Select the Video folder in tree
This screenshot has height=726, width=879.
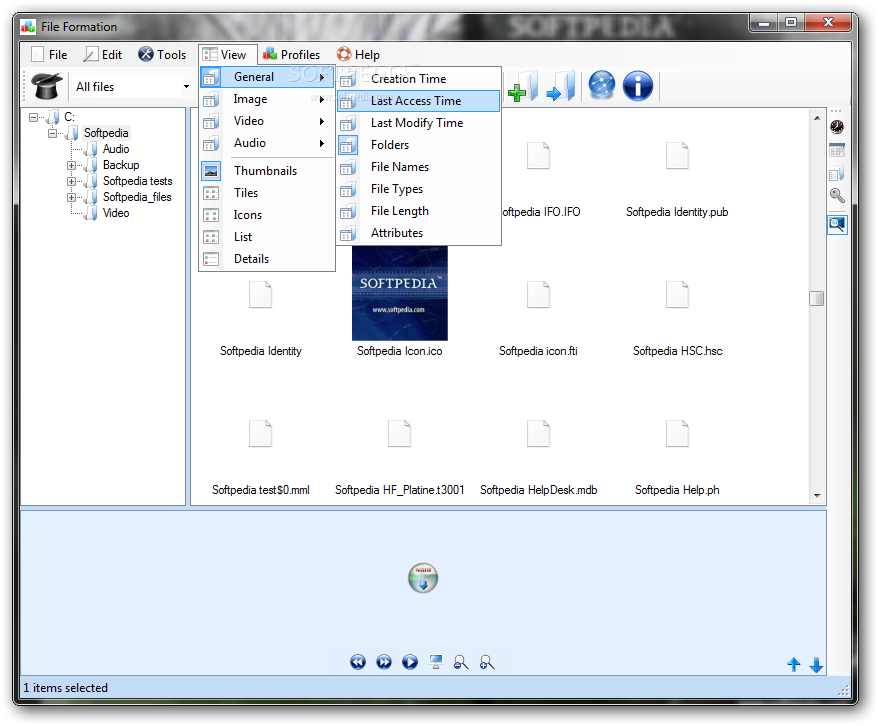(116, 214)
